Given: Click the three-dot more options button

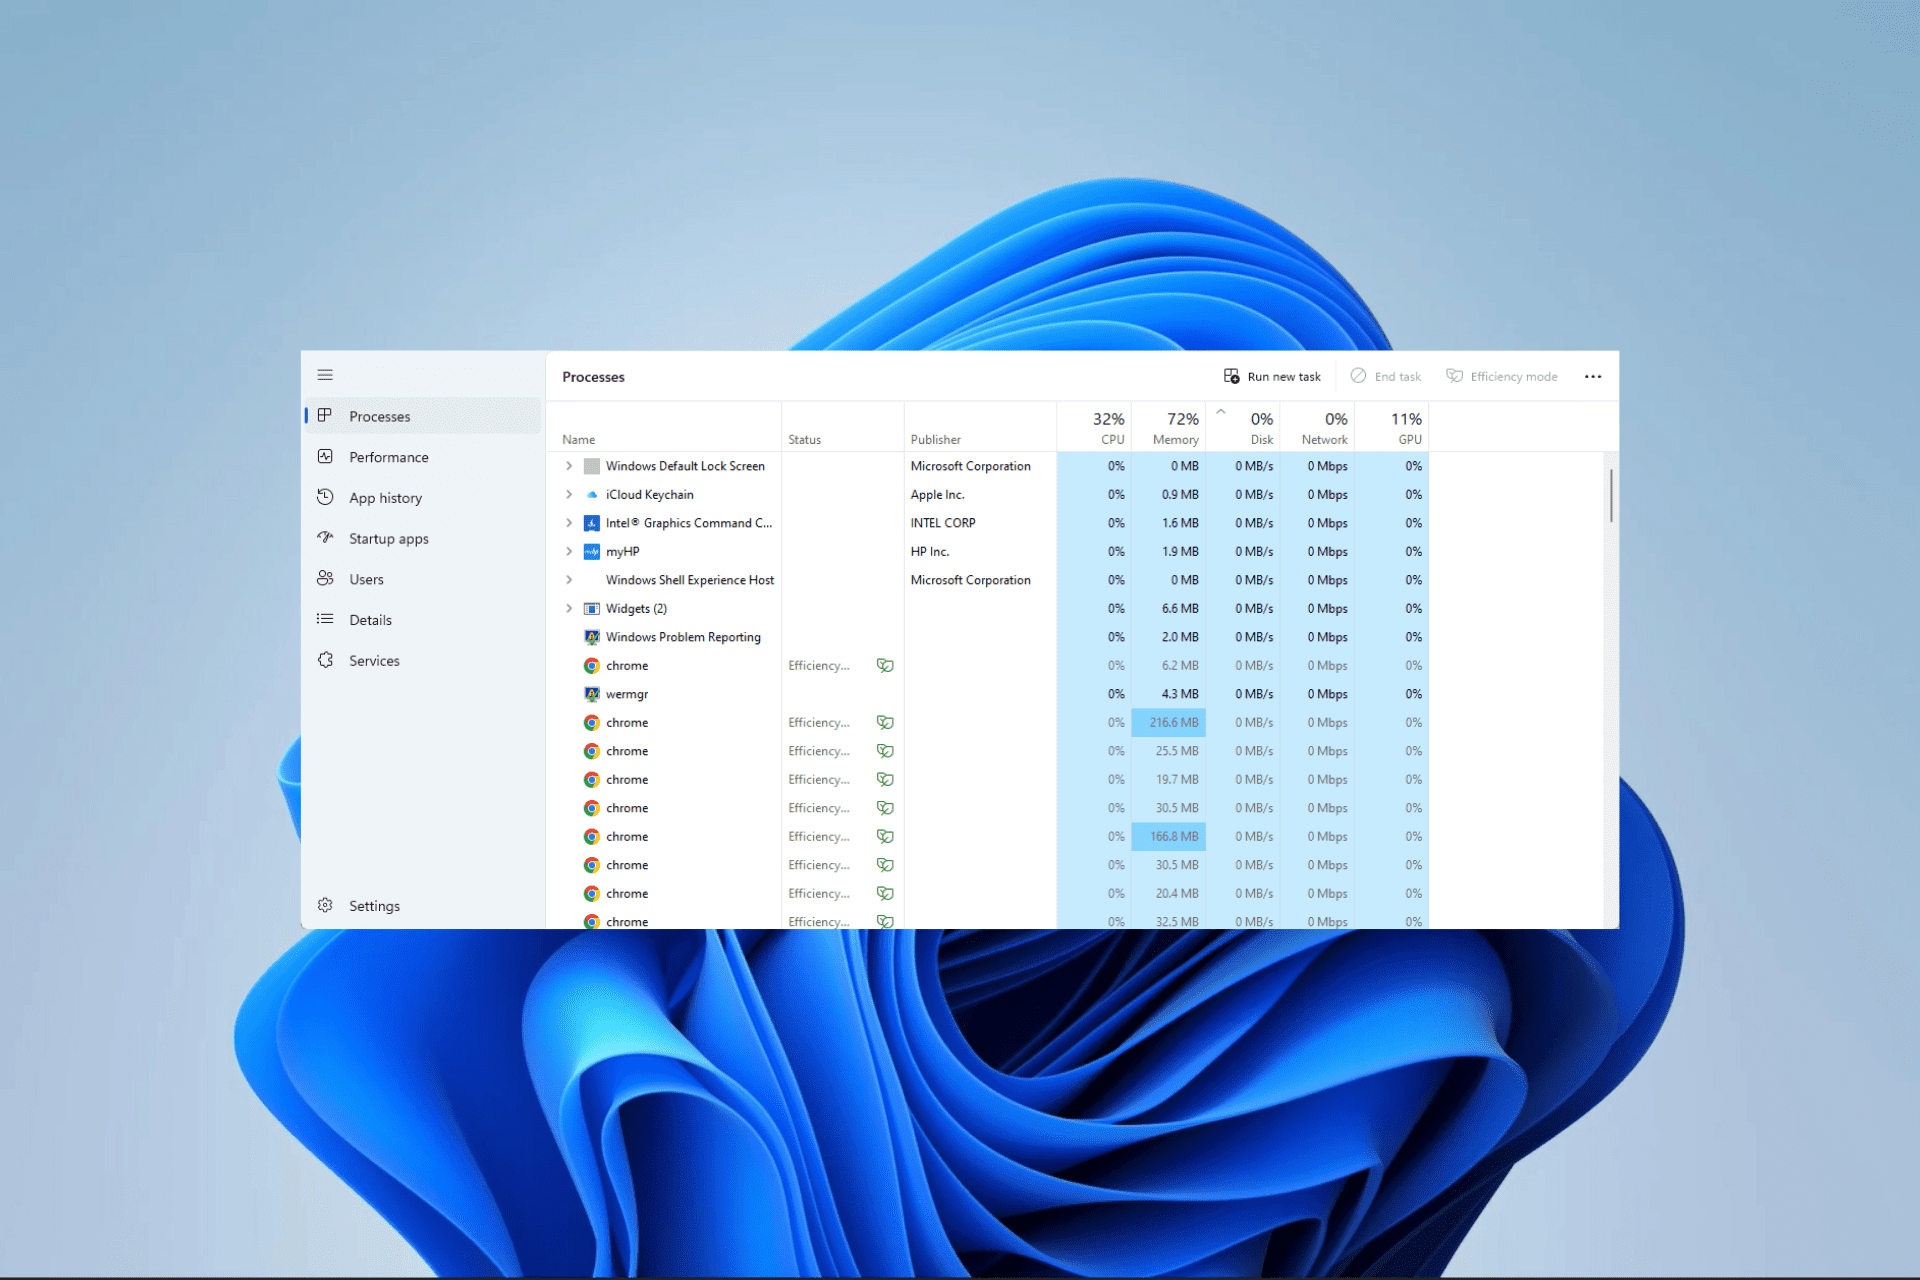Looking at the screenshot, I should [1593, 377].
